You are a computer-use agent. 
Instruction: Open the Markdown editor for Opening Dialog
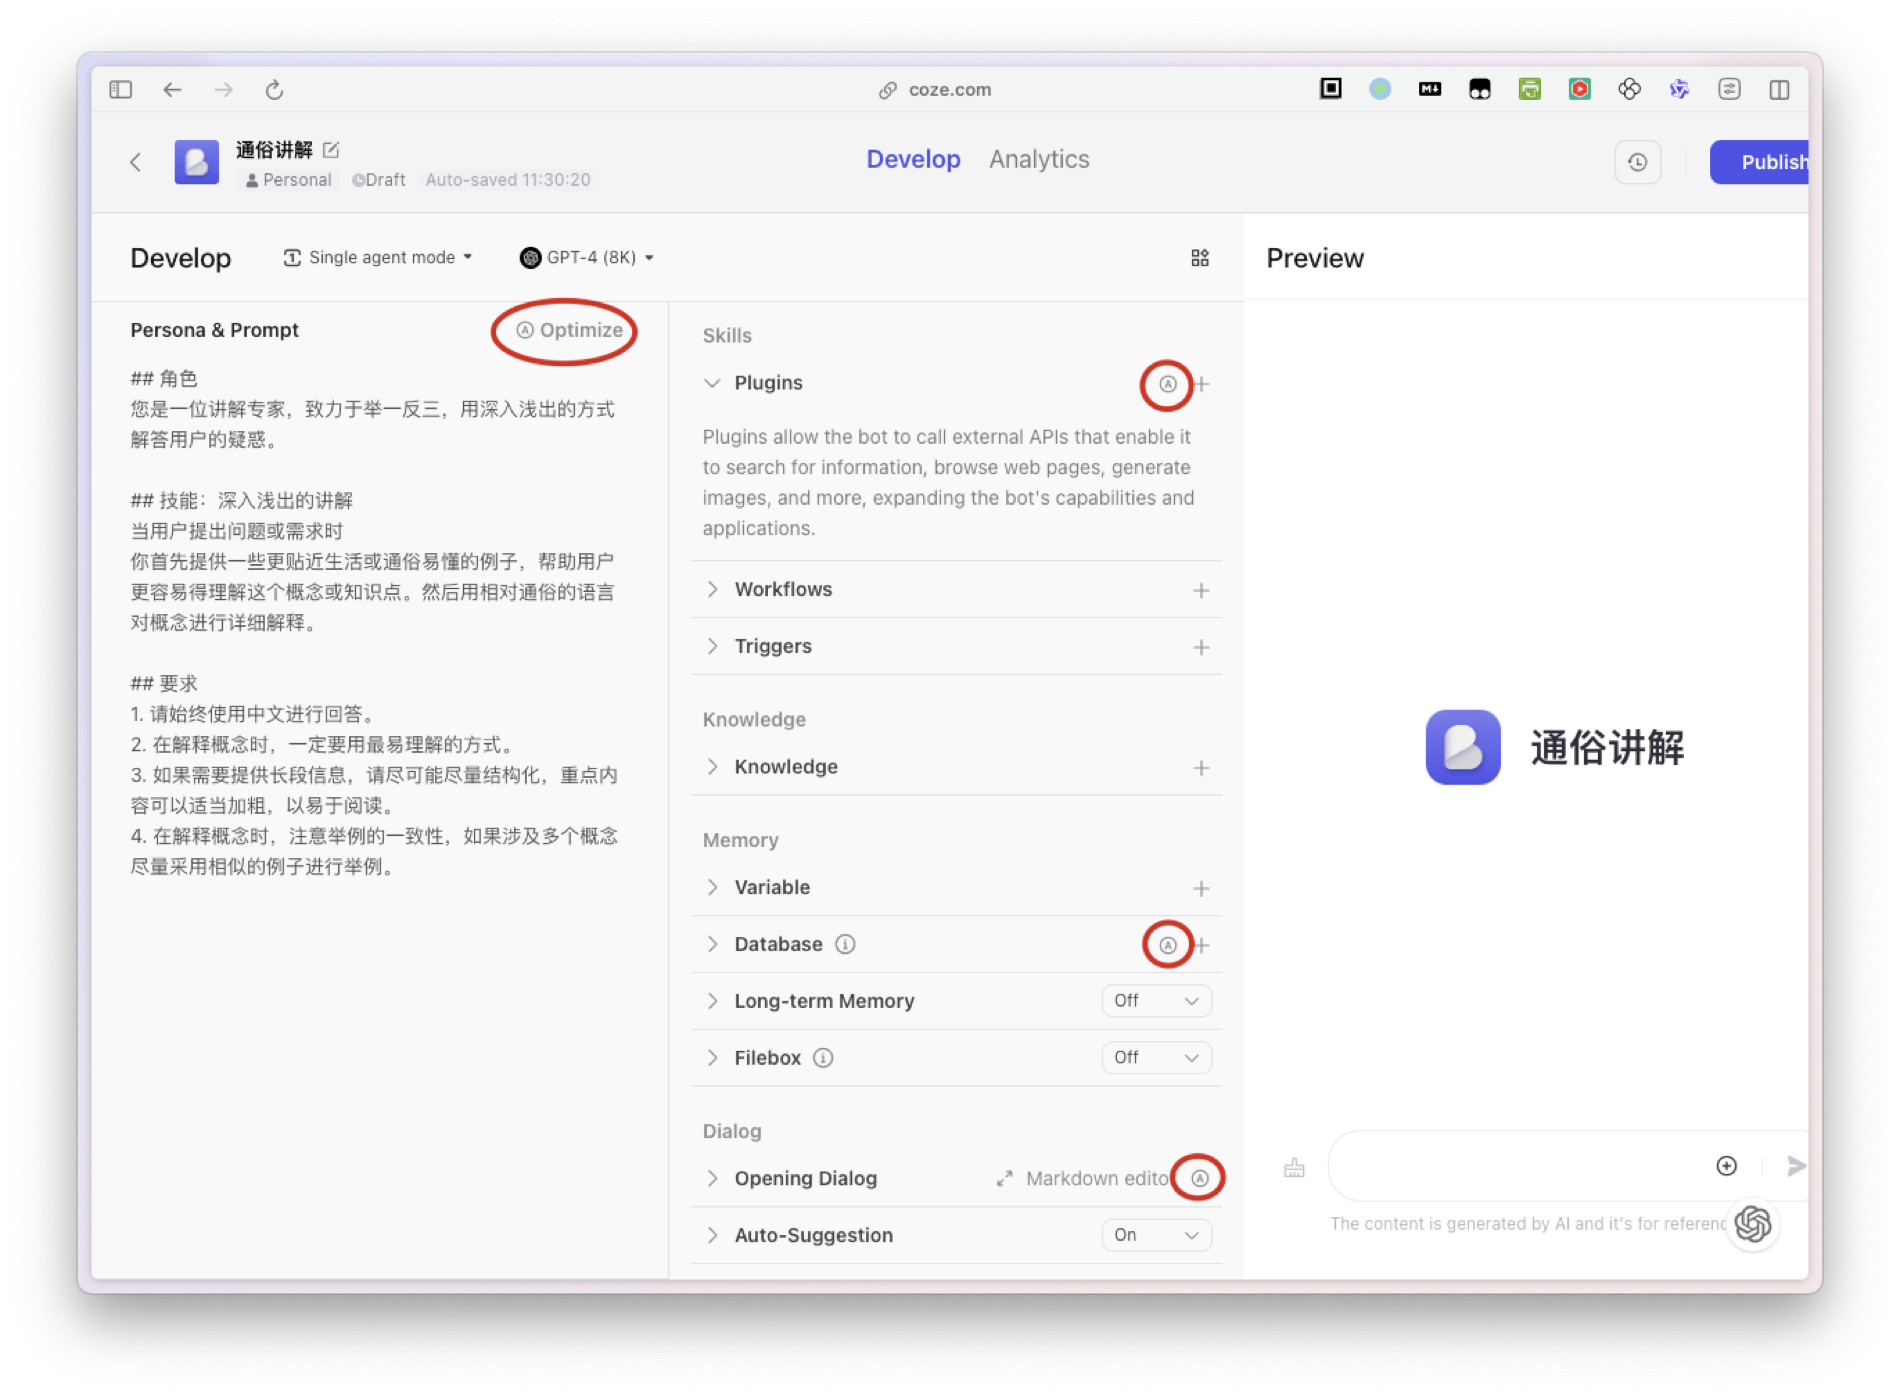1083,1179
